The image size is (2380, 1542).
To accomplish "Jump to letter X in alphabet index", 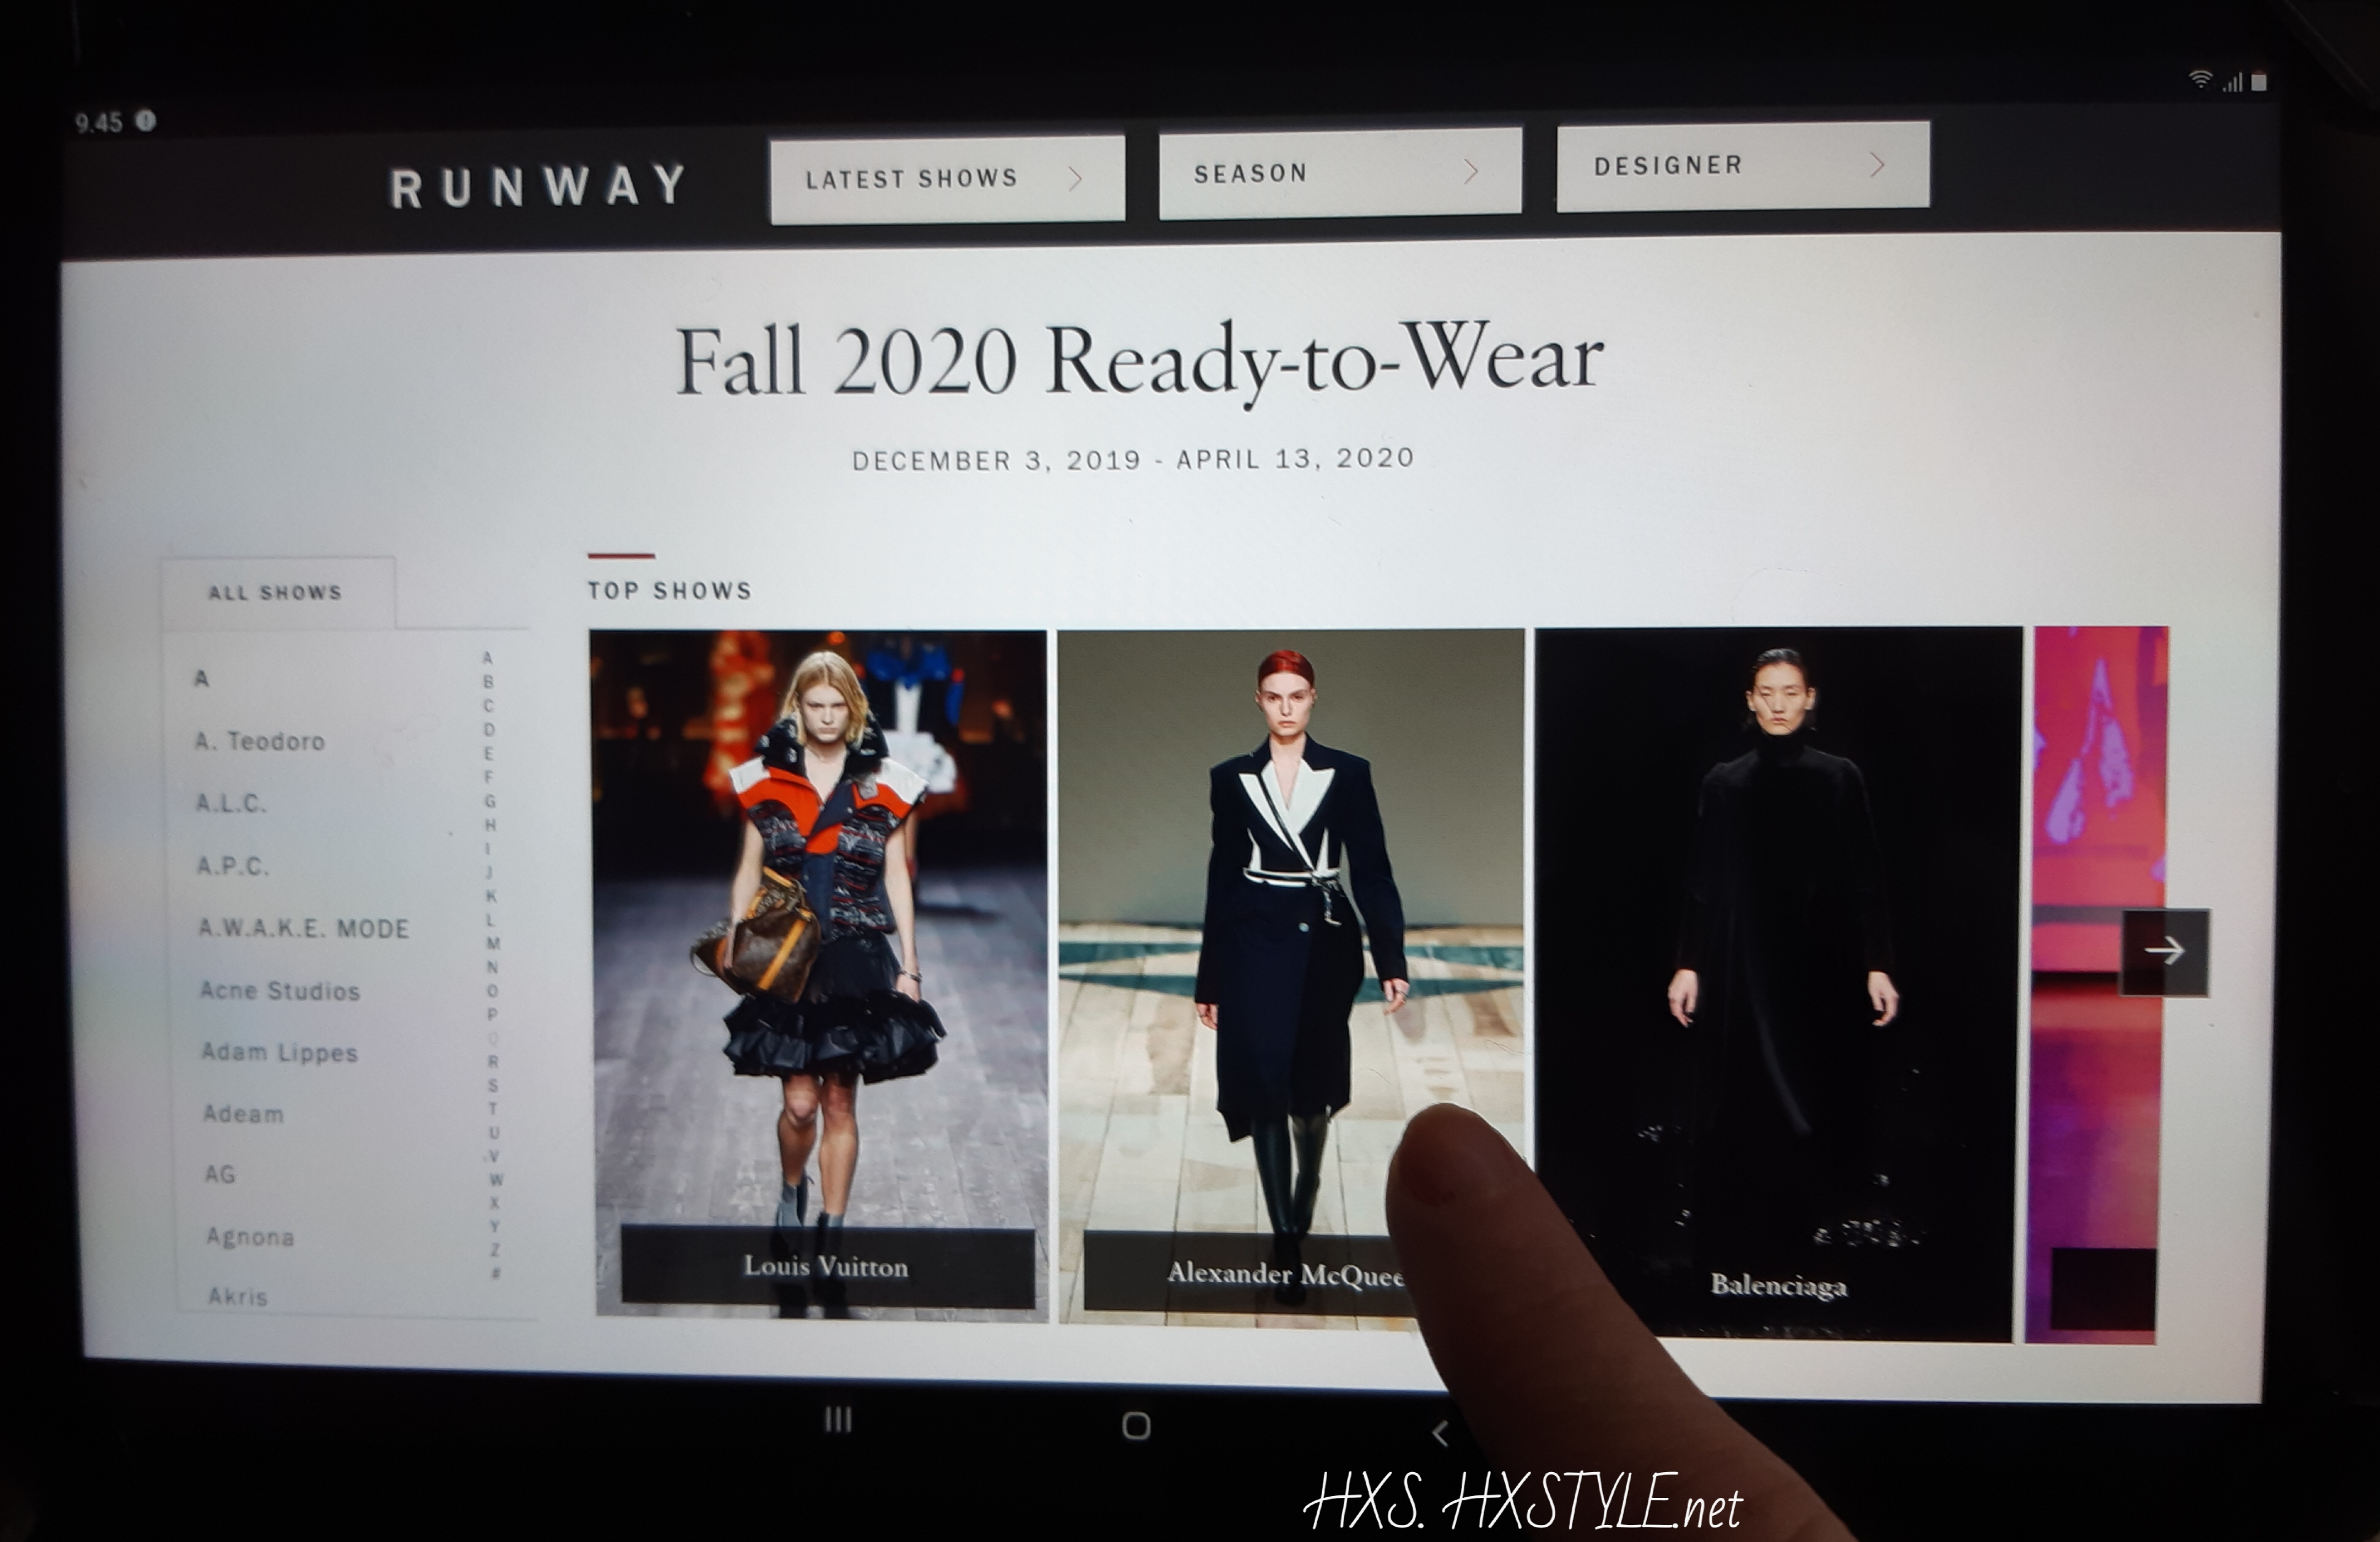I will coord(495,1203).
